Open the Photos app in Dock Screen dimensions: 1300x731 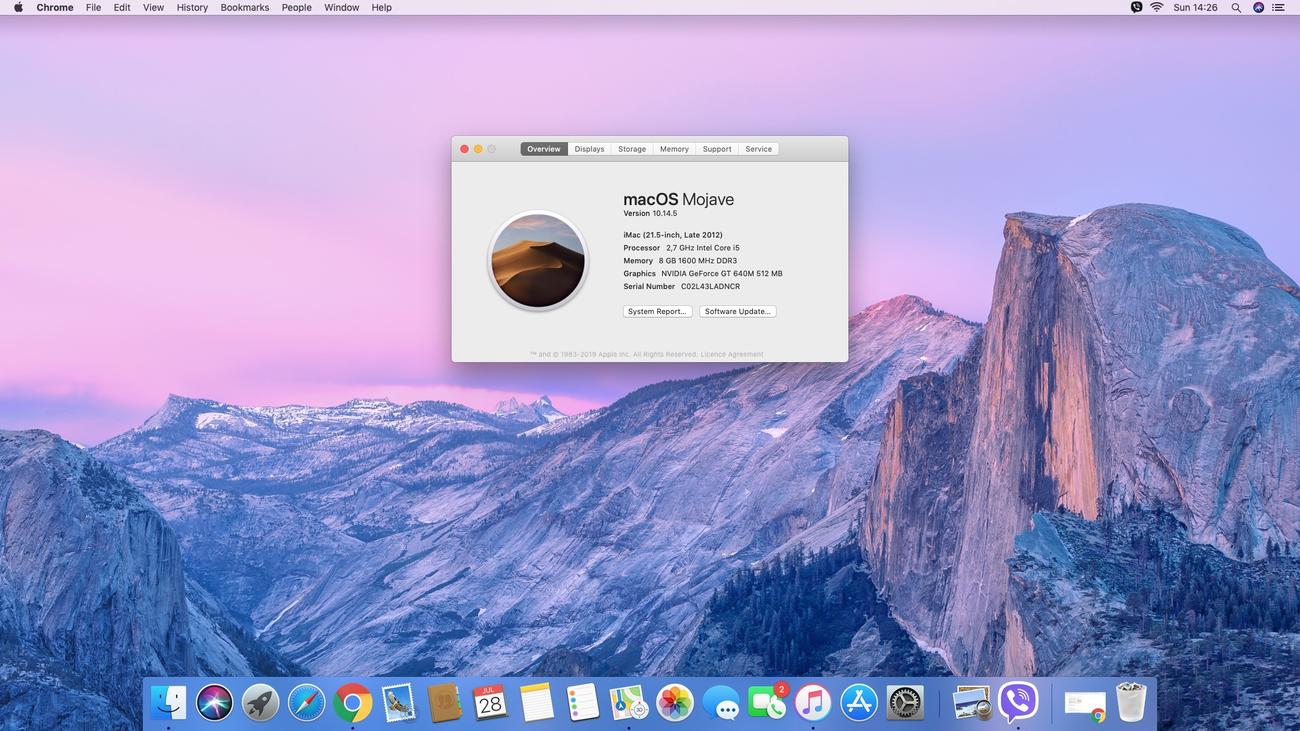[x=674, y=703]
